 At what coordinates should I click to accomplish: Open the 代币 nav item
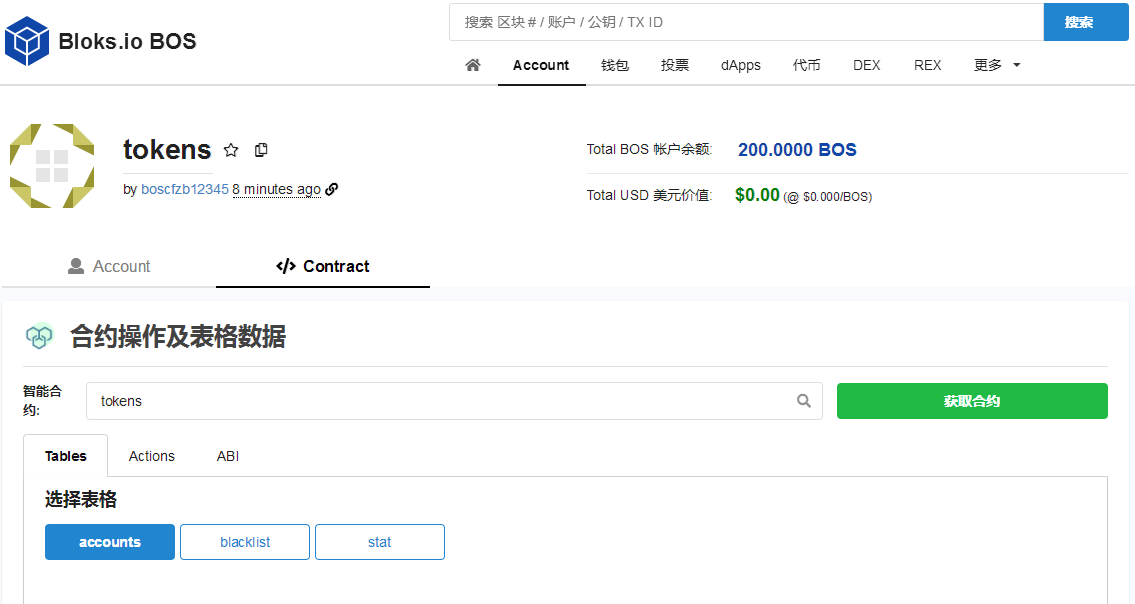tap(806, 65)
